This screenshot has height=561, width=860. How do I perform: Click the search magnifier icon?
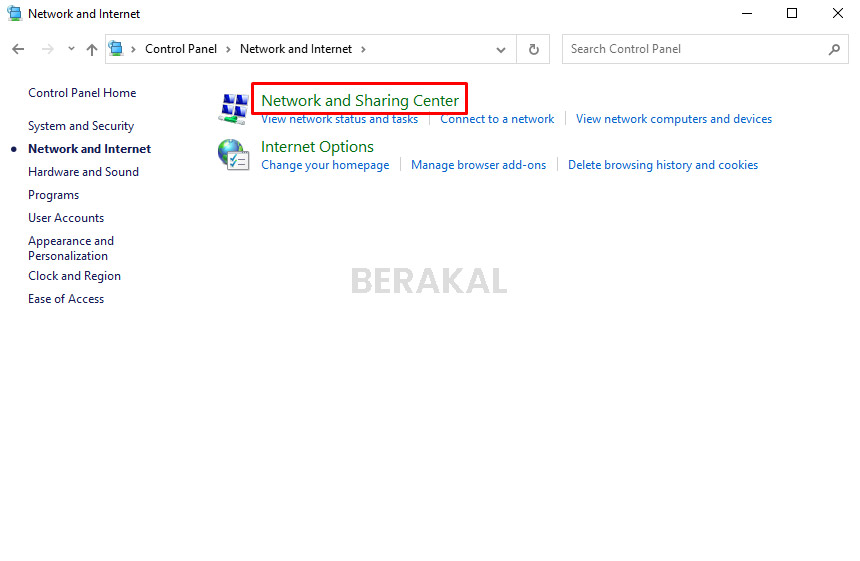point(834,49)
